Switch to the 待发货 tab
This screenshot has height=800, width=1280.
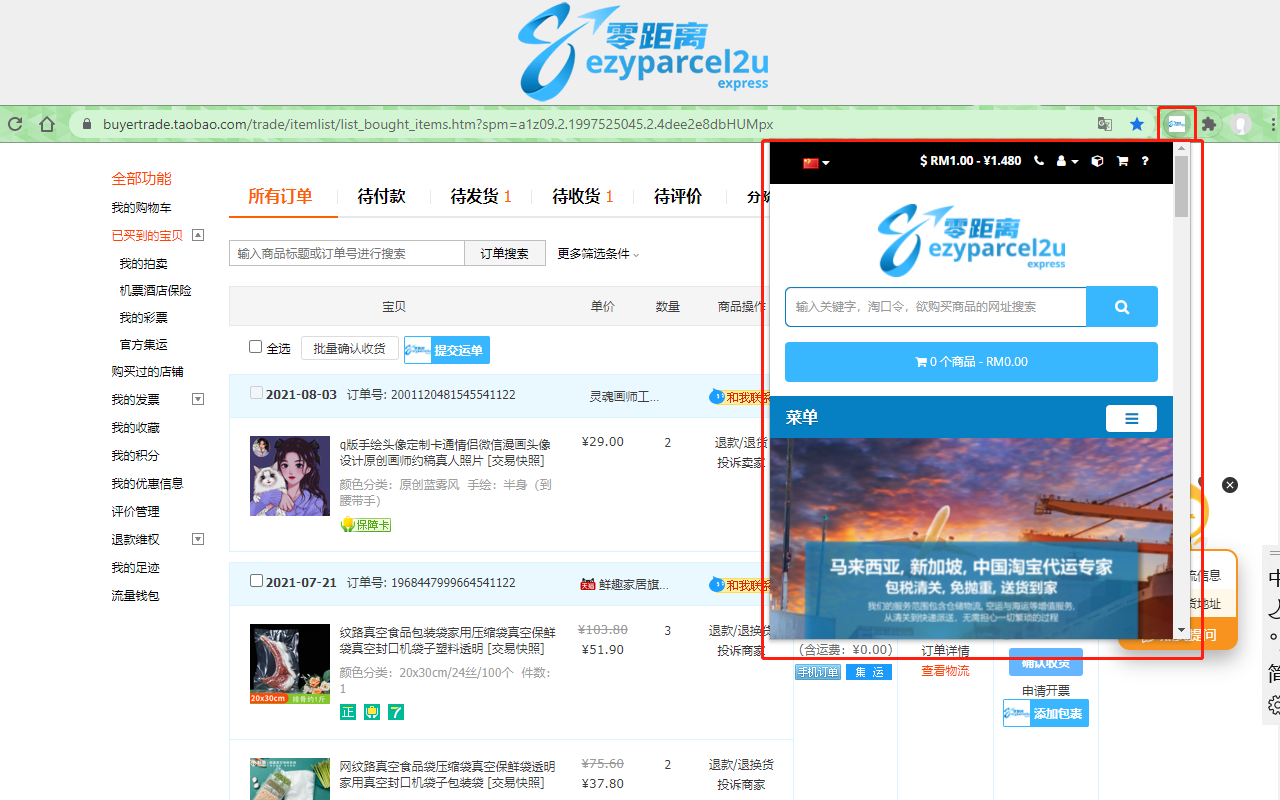click(x=481, y=196)
